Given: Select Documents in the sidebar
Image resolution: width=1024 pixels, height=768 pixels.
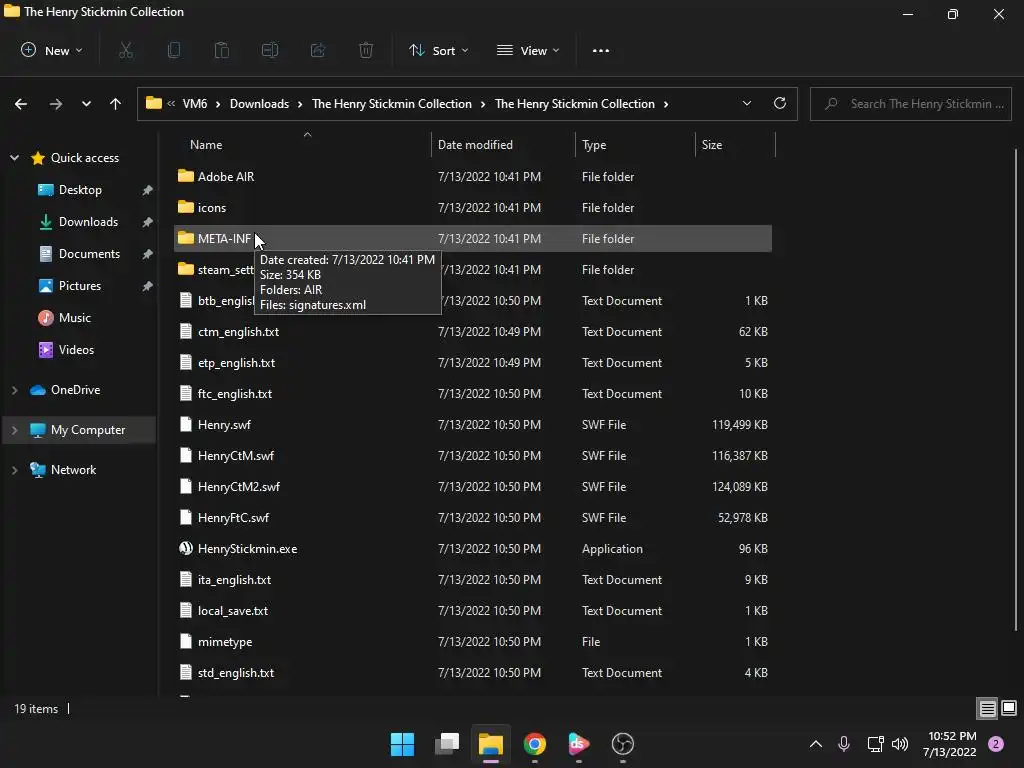Looking at the screenshot, I should tap(89, 253).
